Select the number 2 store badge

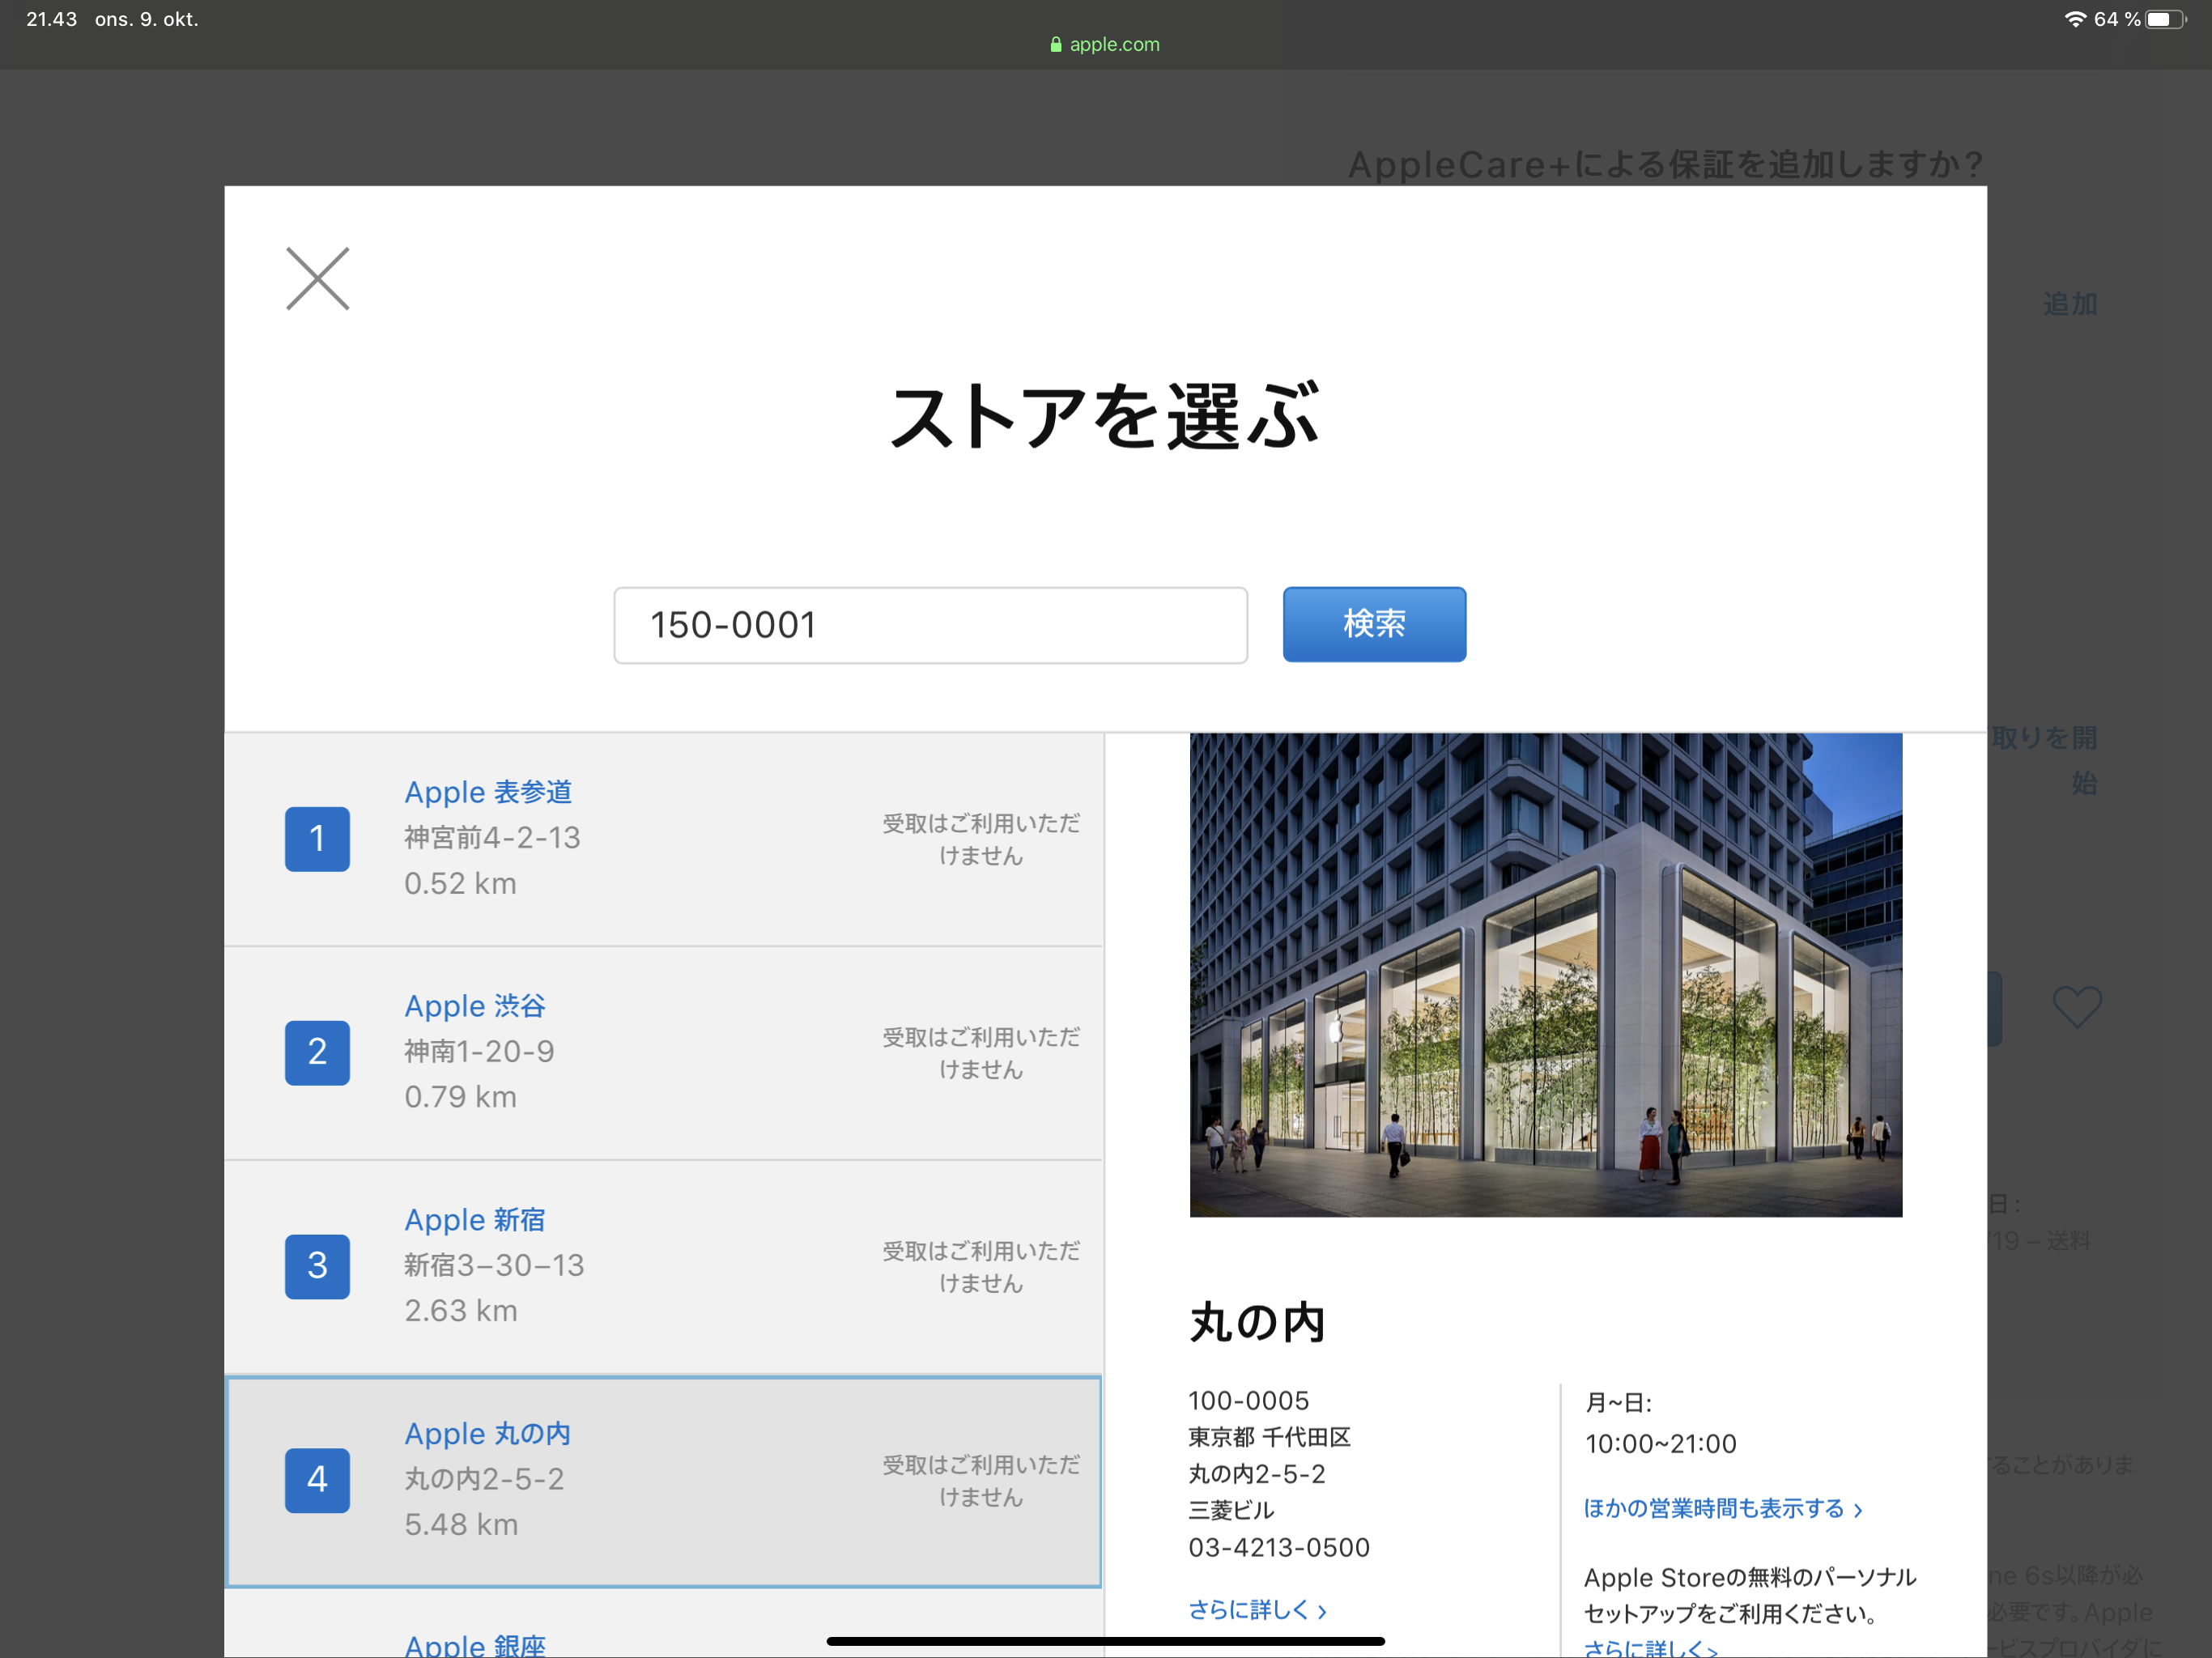[x=317, y=1052]
